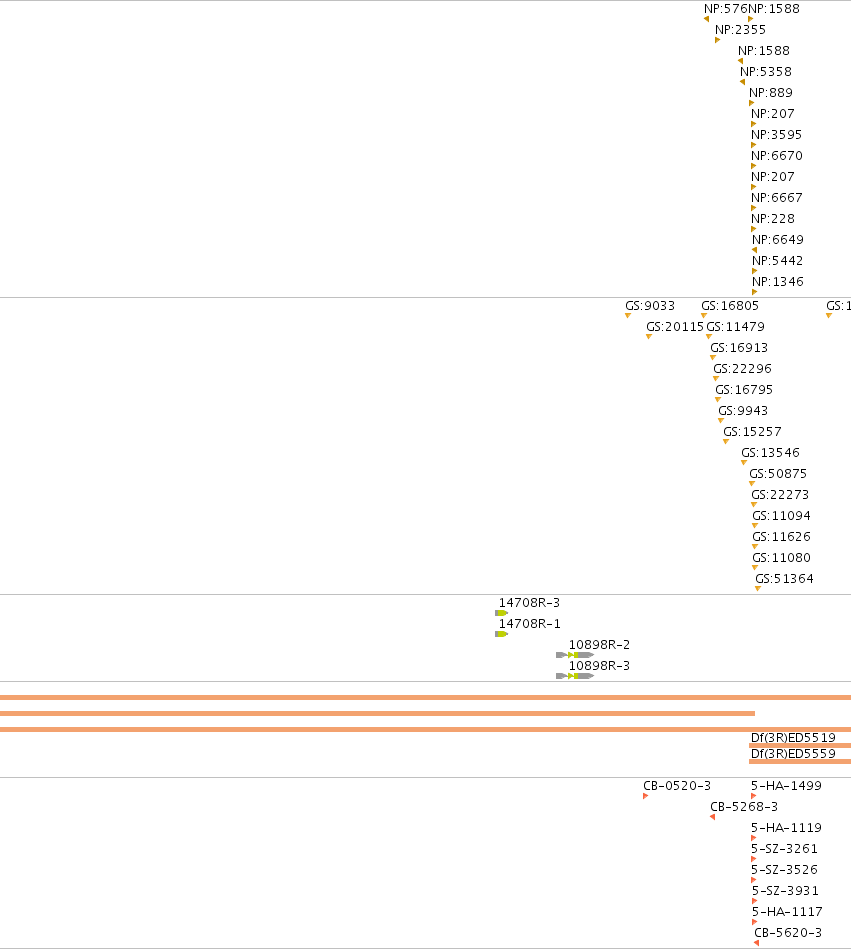Select the GS:51364 insertion triangle
The image size is (851, 949).
pyautogui.click(x=758, y=589)
